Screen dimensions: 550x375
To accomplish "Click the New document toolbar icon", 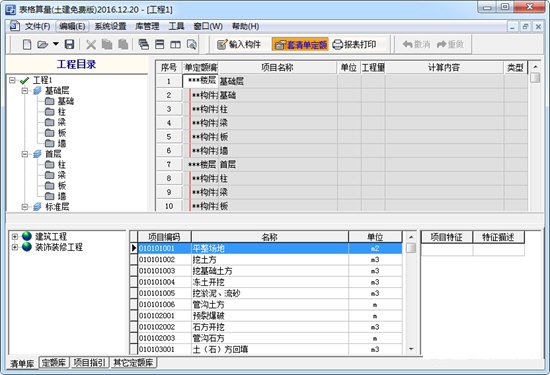I will [27, 45].
